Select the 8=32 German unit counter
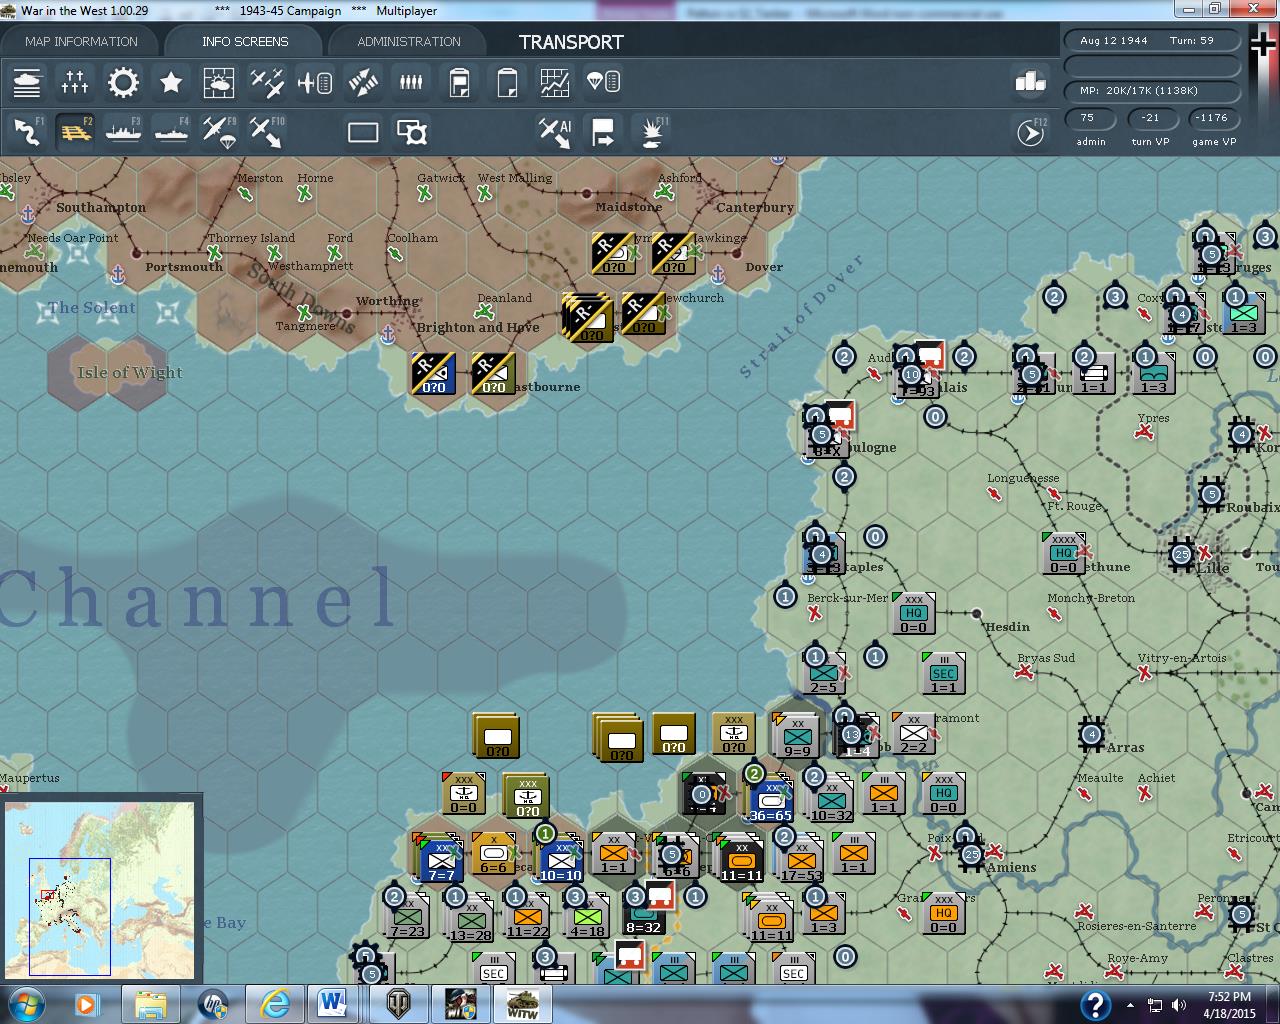The image size is (1280, 1024). pos(644,916)
